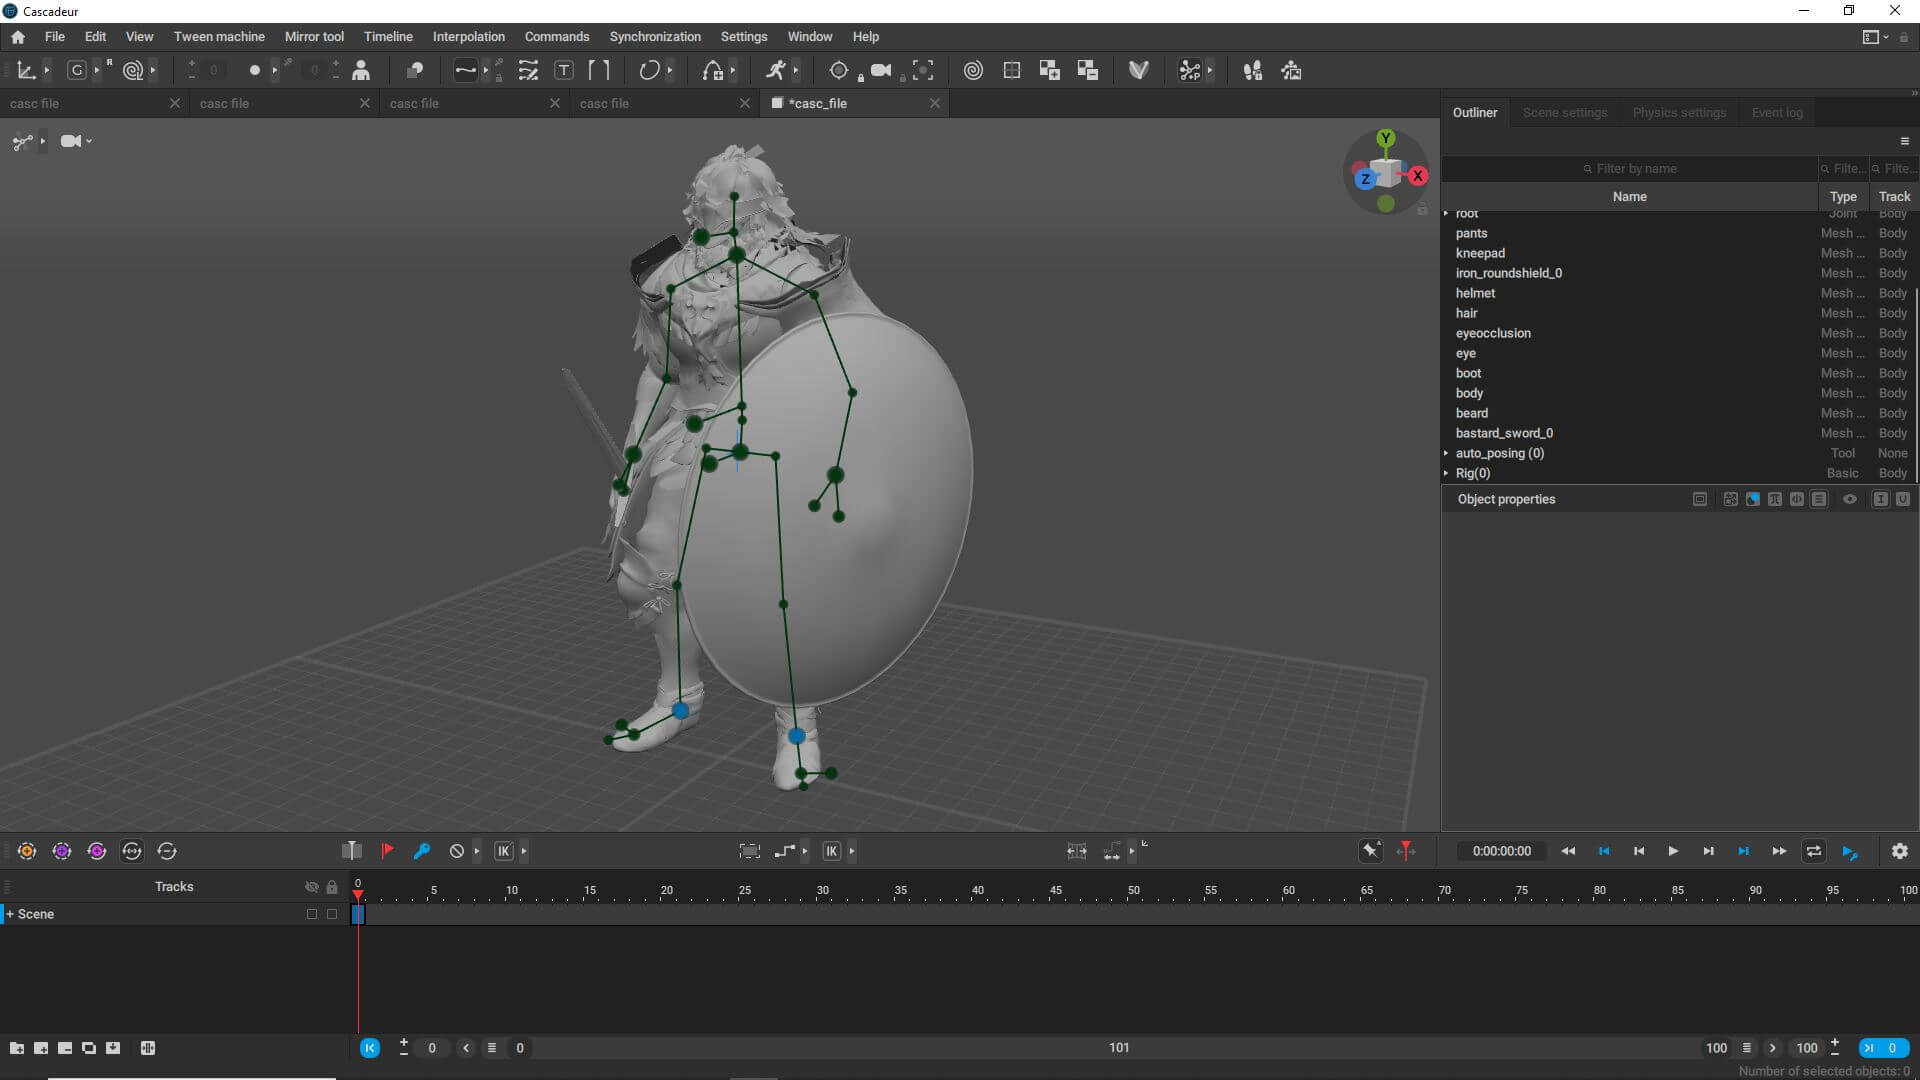Toggle loop playback button
This screenshot has width=1920, height=1080.
click(x=1813, y=851)
